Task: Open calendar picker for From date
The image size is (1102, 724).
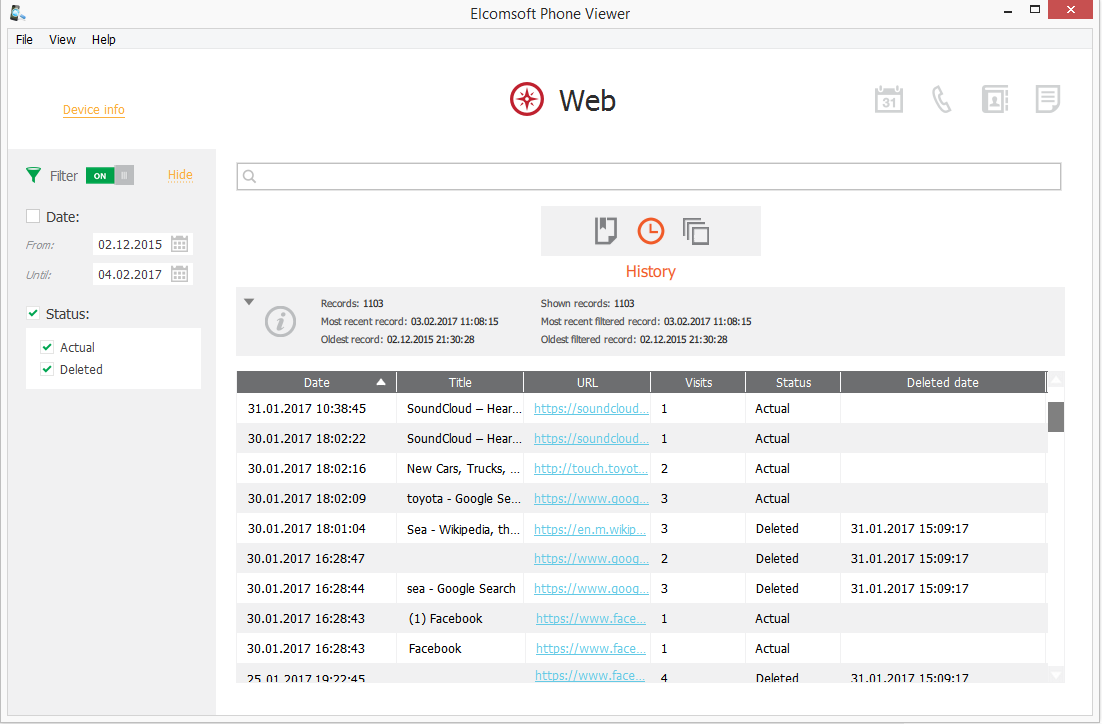Action: tap(179, 244)
